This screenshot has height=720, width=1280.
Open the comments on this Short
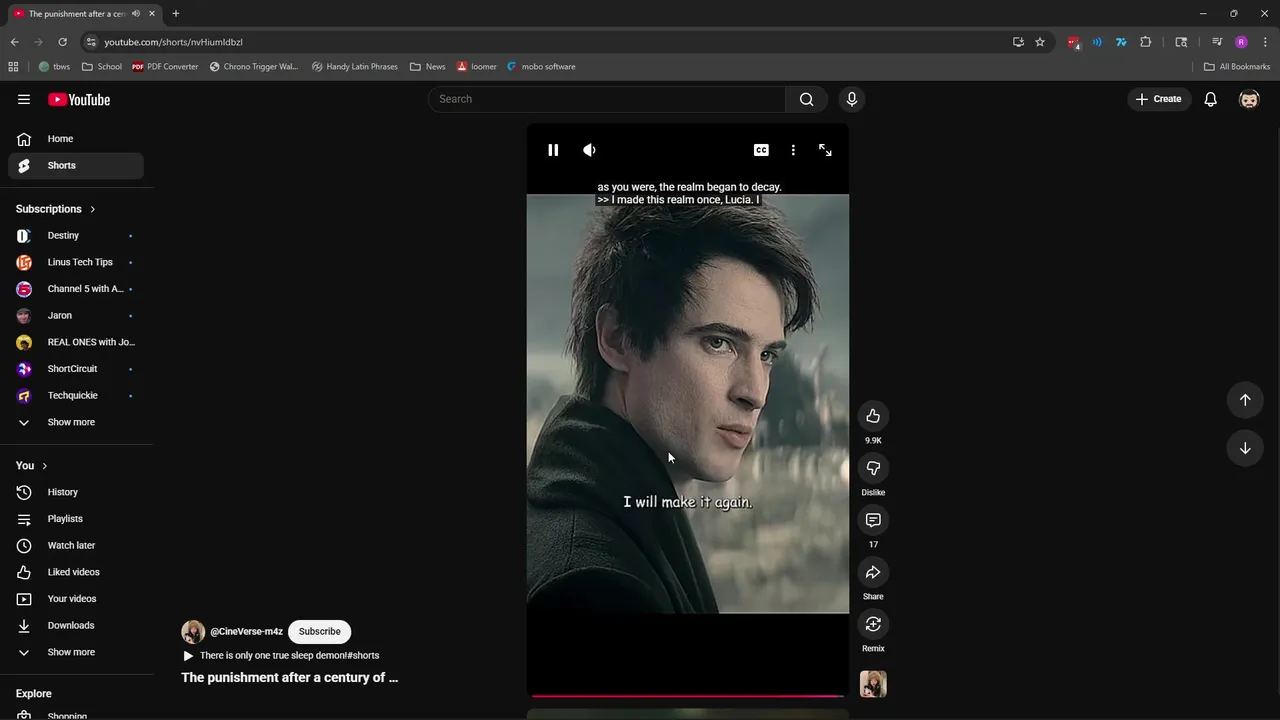(x=873, y=520)
